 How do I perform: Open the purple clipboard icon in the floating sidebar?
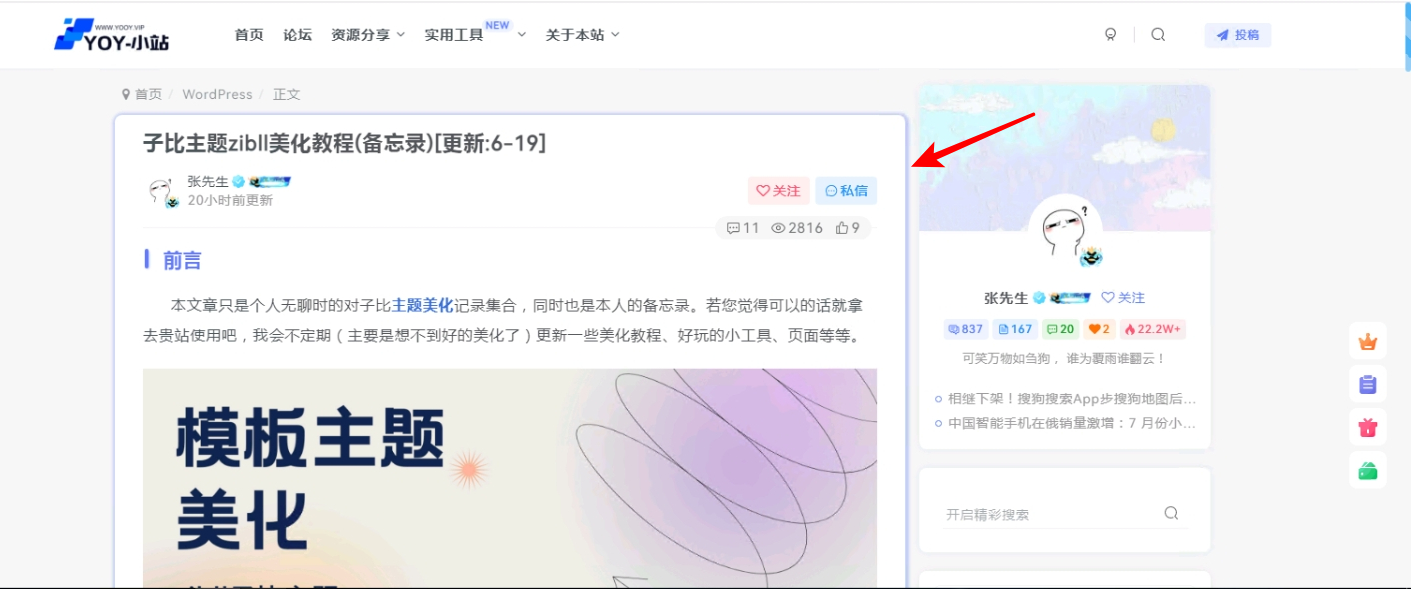(1367, 384)
